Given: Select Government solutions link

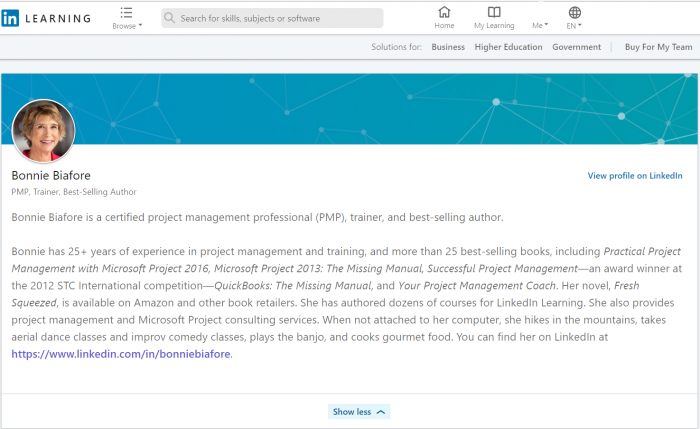Looking at the screenshot, I should click(576, 47).
